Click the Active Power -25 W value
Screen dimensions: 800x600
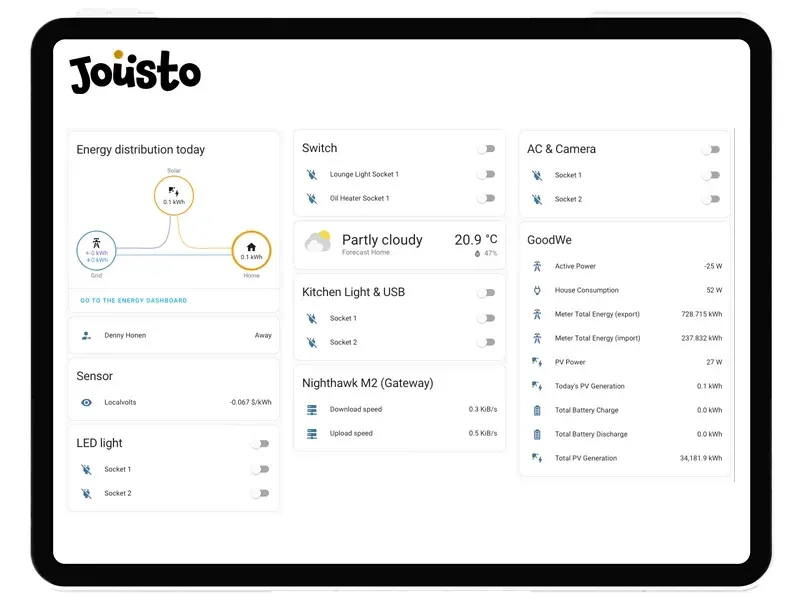[x=713, y=266]
